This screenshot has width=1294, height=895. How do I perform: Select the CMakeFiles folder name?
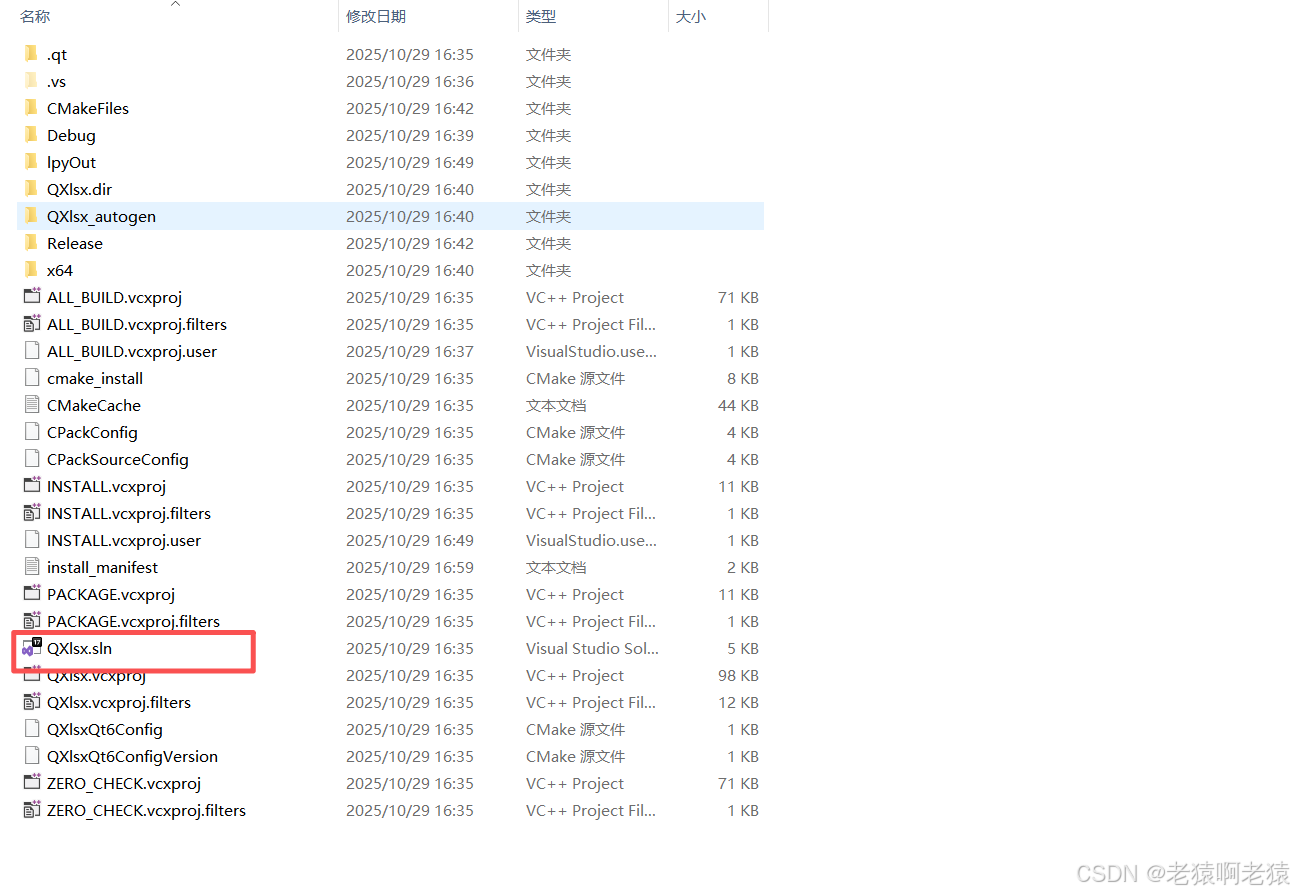[x=88, y=108]
